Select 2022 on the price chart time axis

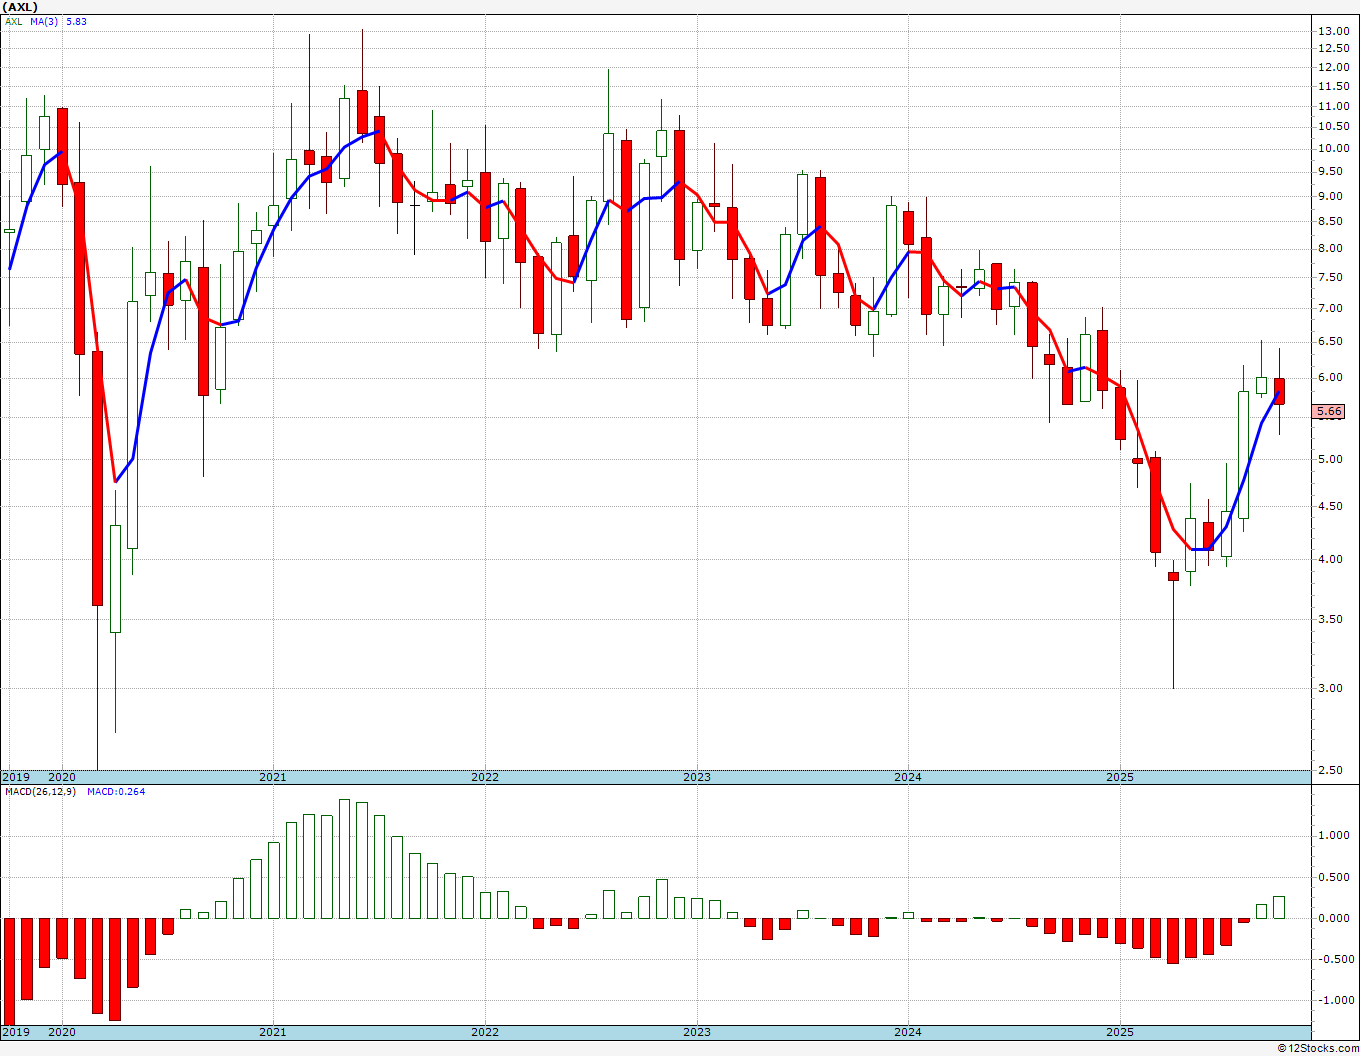click(x=485, y=777)
